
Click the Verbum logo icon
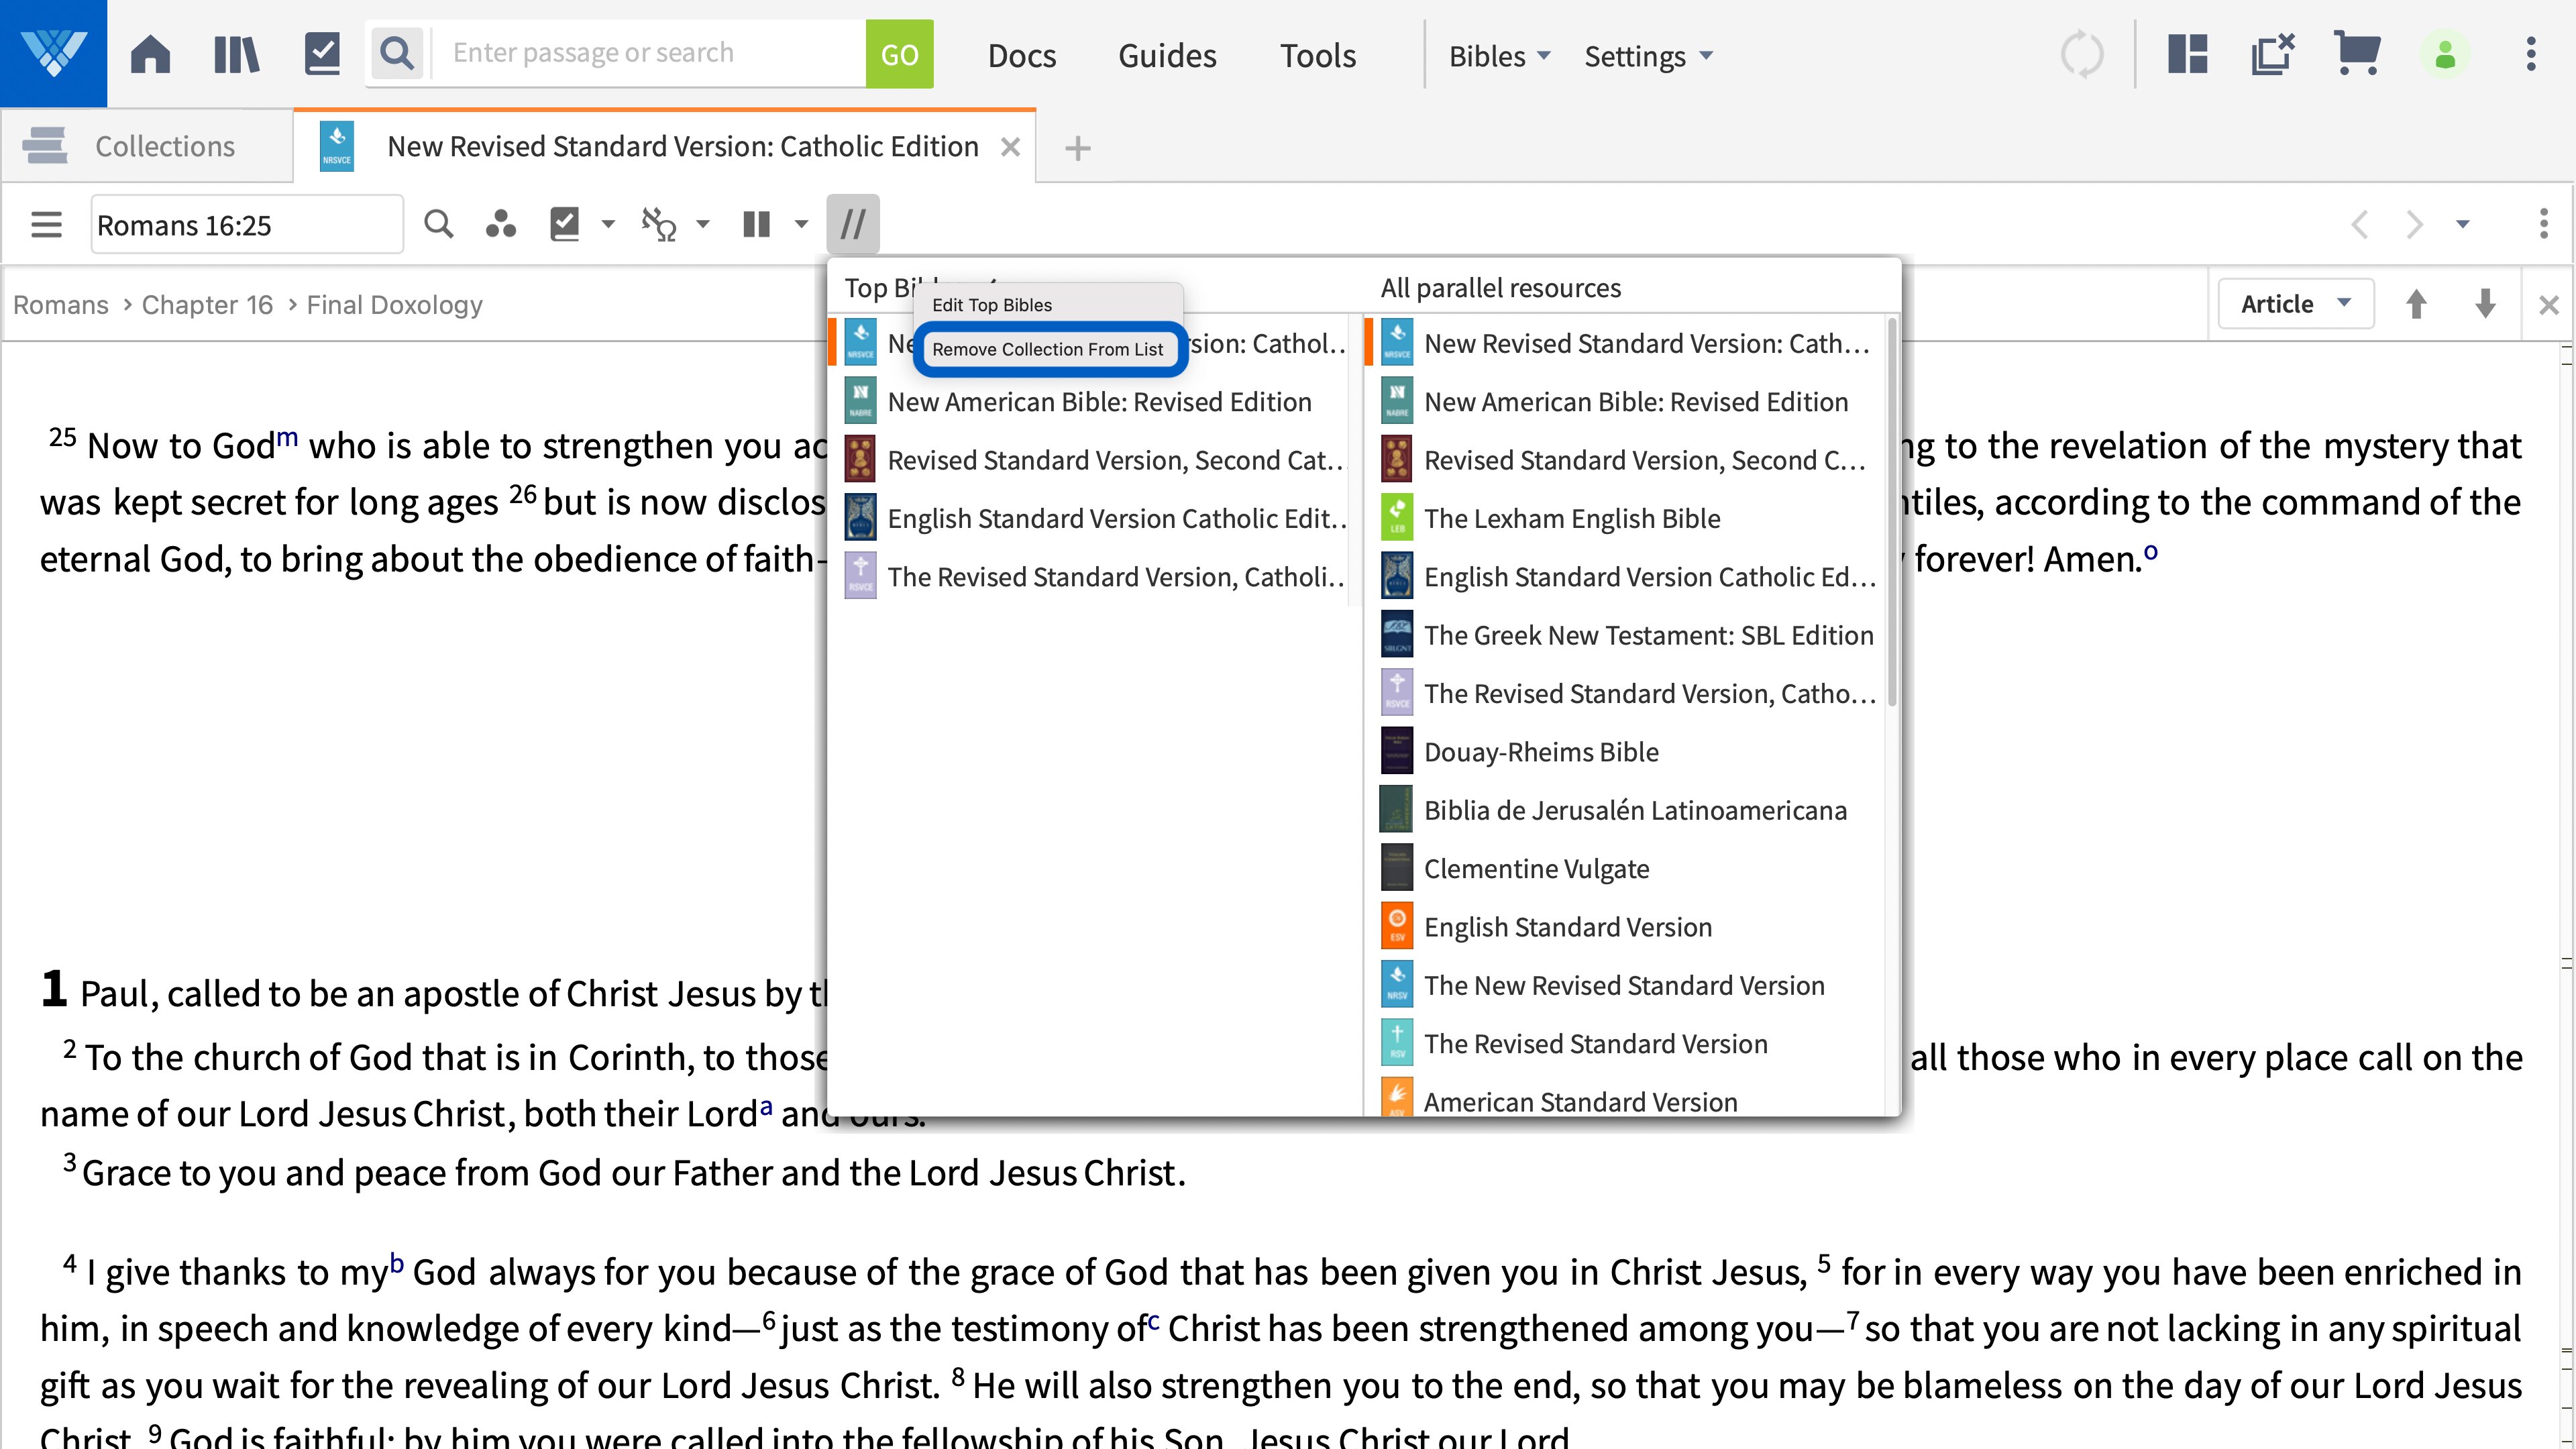coord(53,53)
